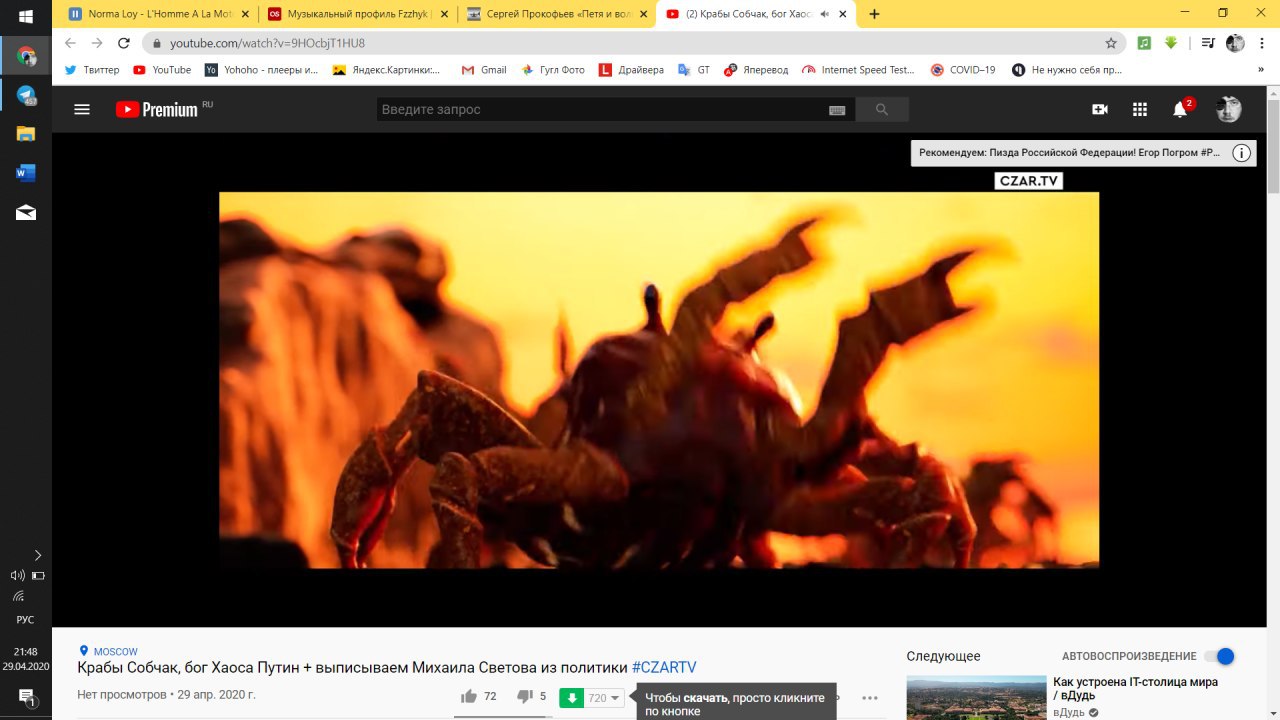
Task: Reload the page
Action: 124,43
